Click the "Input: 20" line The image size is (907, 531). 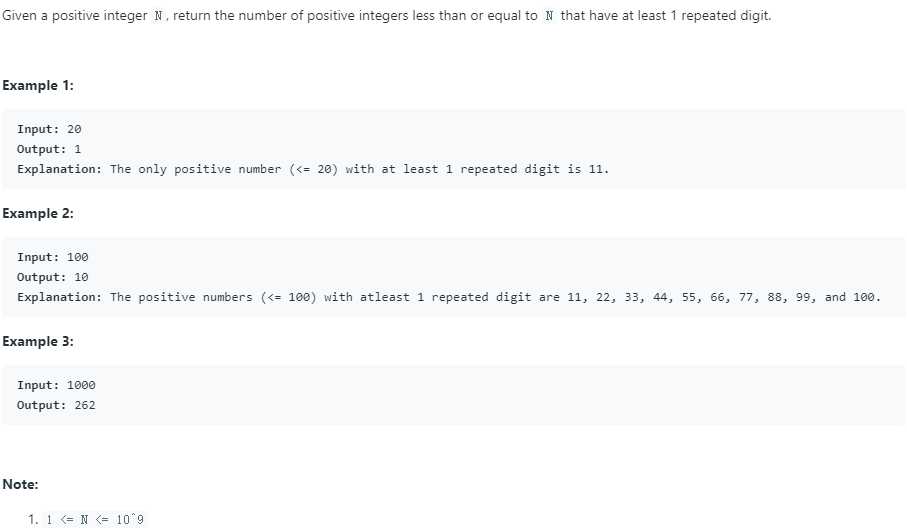pyautogui.click(x=49, y=129)
